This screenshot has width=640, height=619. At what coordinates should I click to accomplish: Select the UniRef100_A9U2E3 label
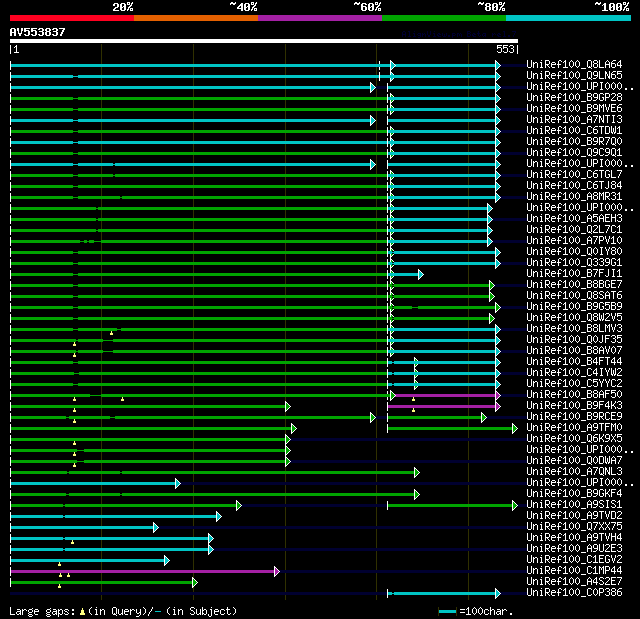point(574,549)
